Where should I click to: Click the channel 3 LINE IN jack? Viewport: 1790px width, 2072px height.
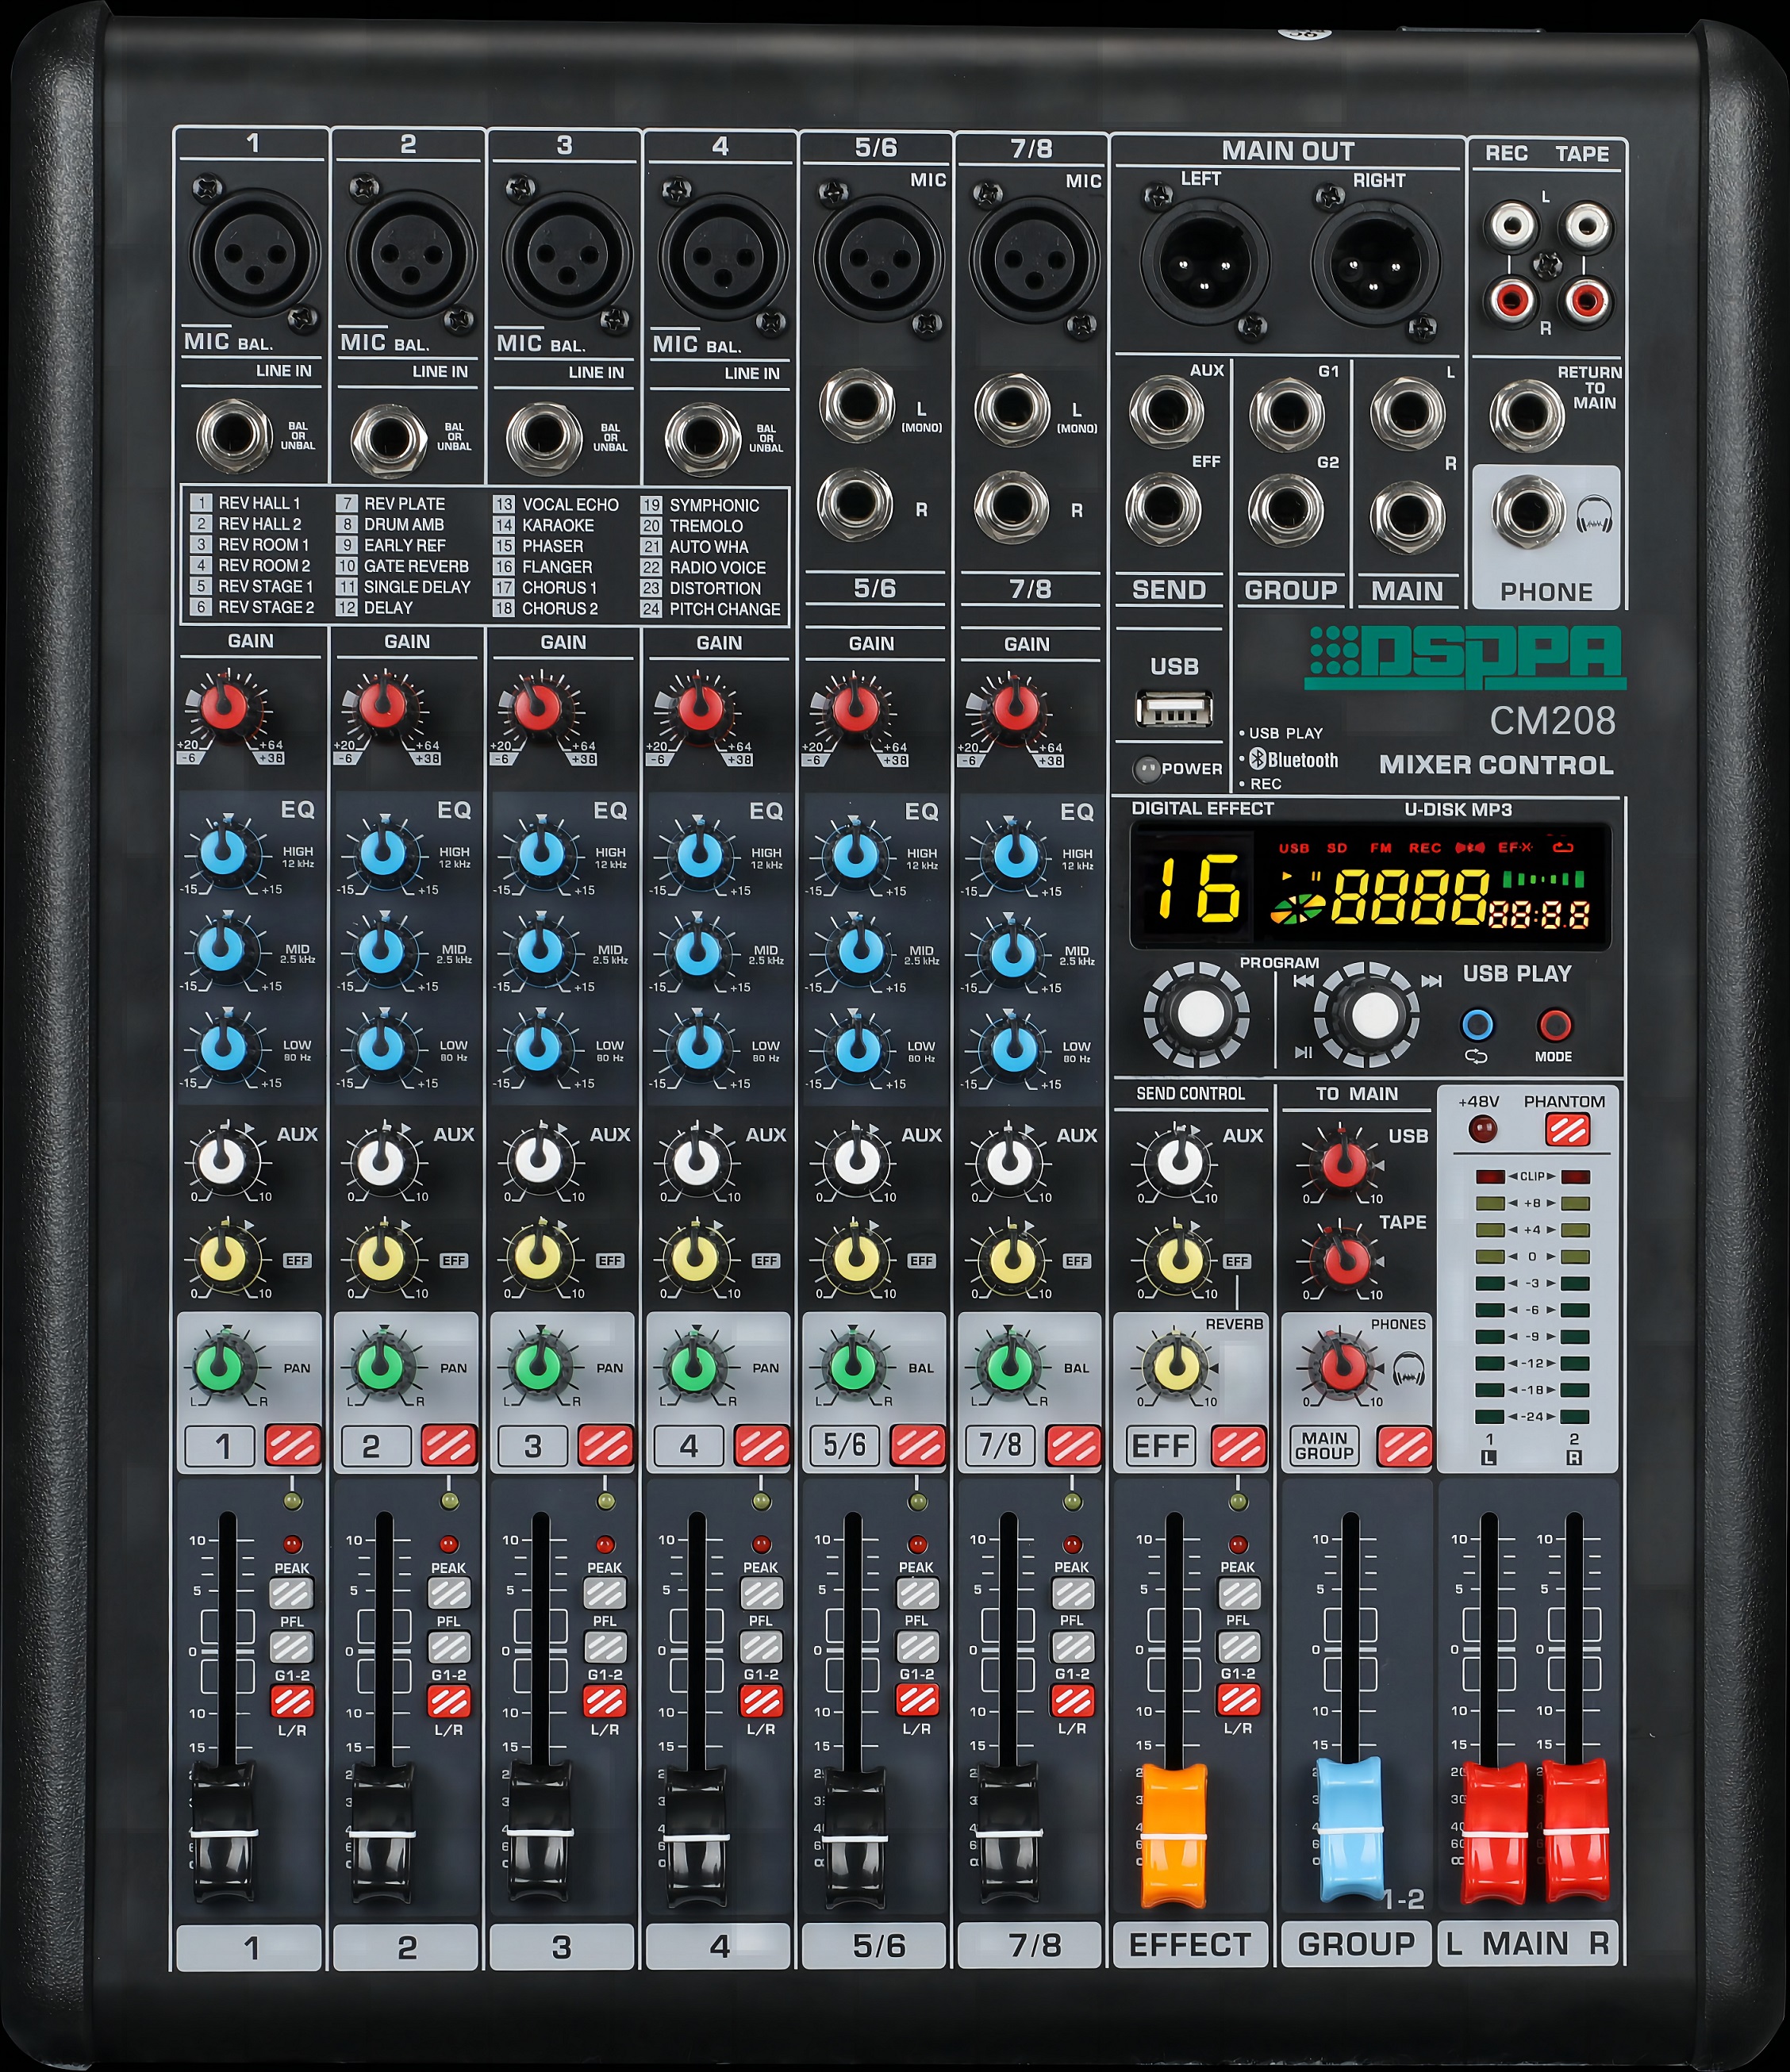click(x=543, y=437)
